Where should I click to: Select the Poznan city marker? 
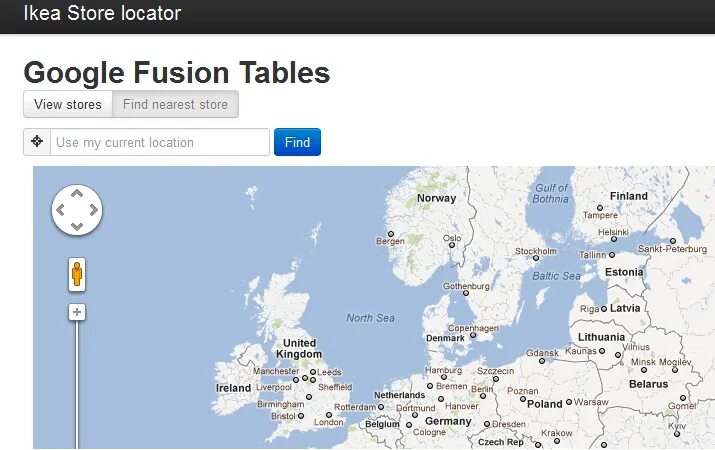point(523,399)
